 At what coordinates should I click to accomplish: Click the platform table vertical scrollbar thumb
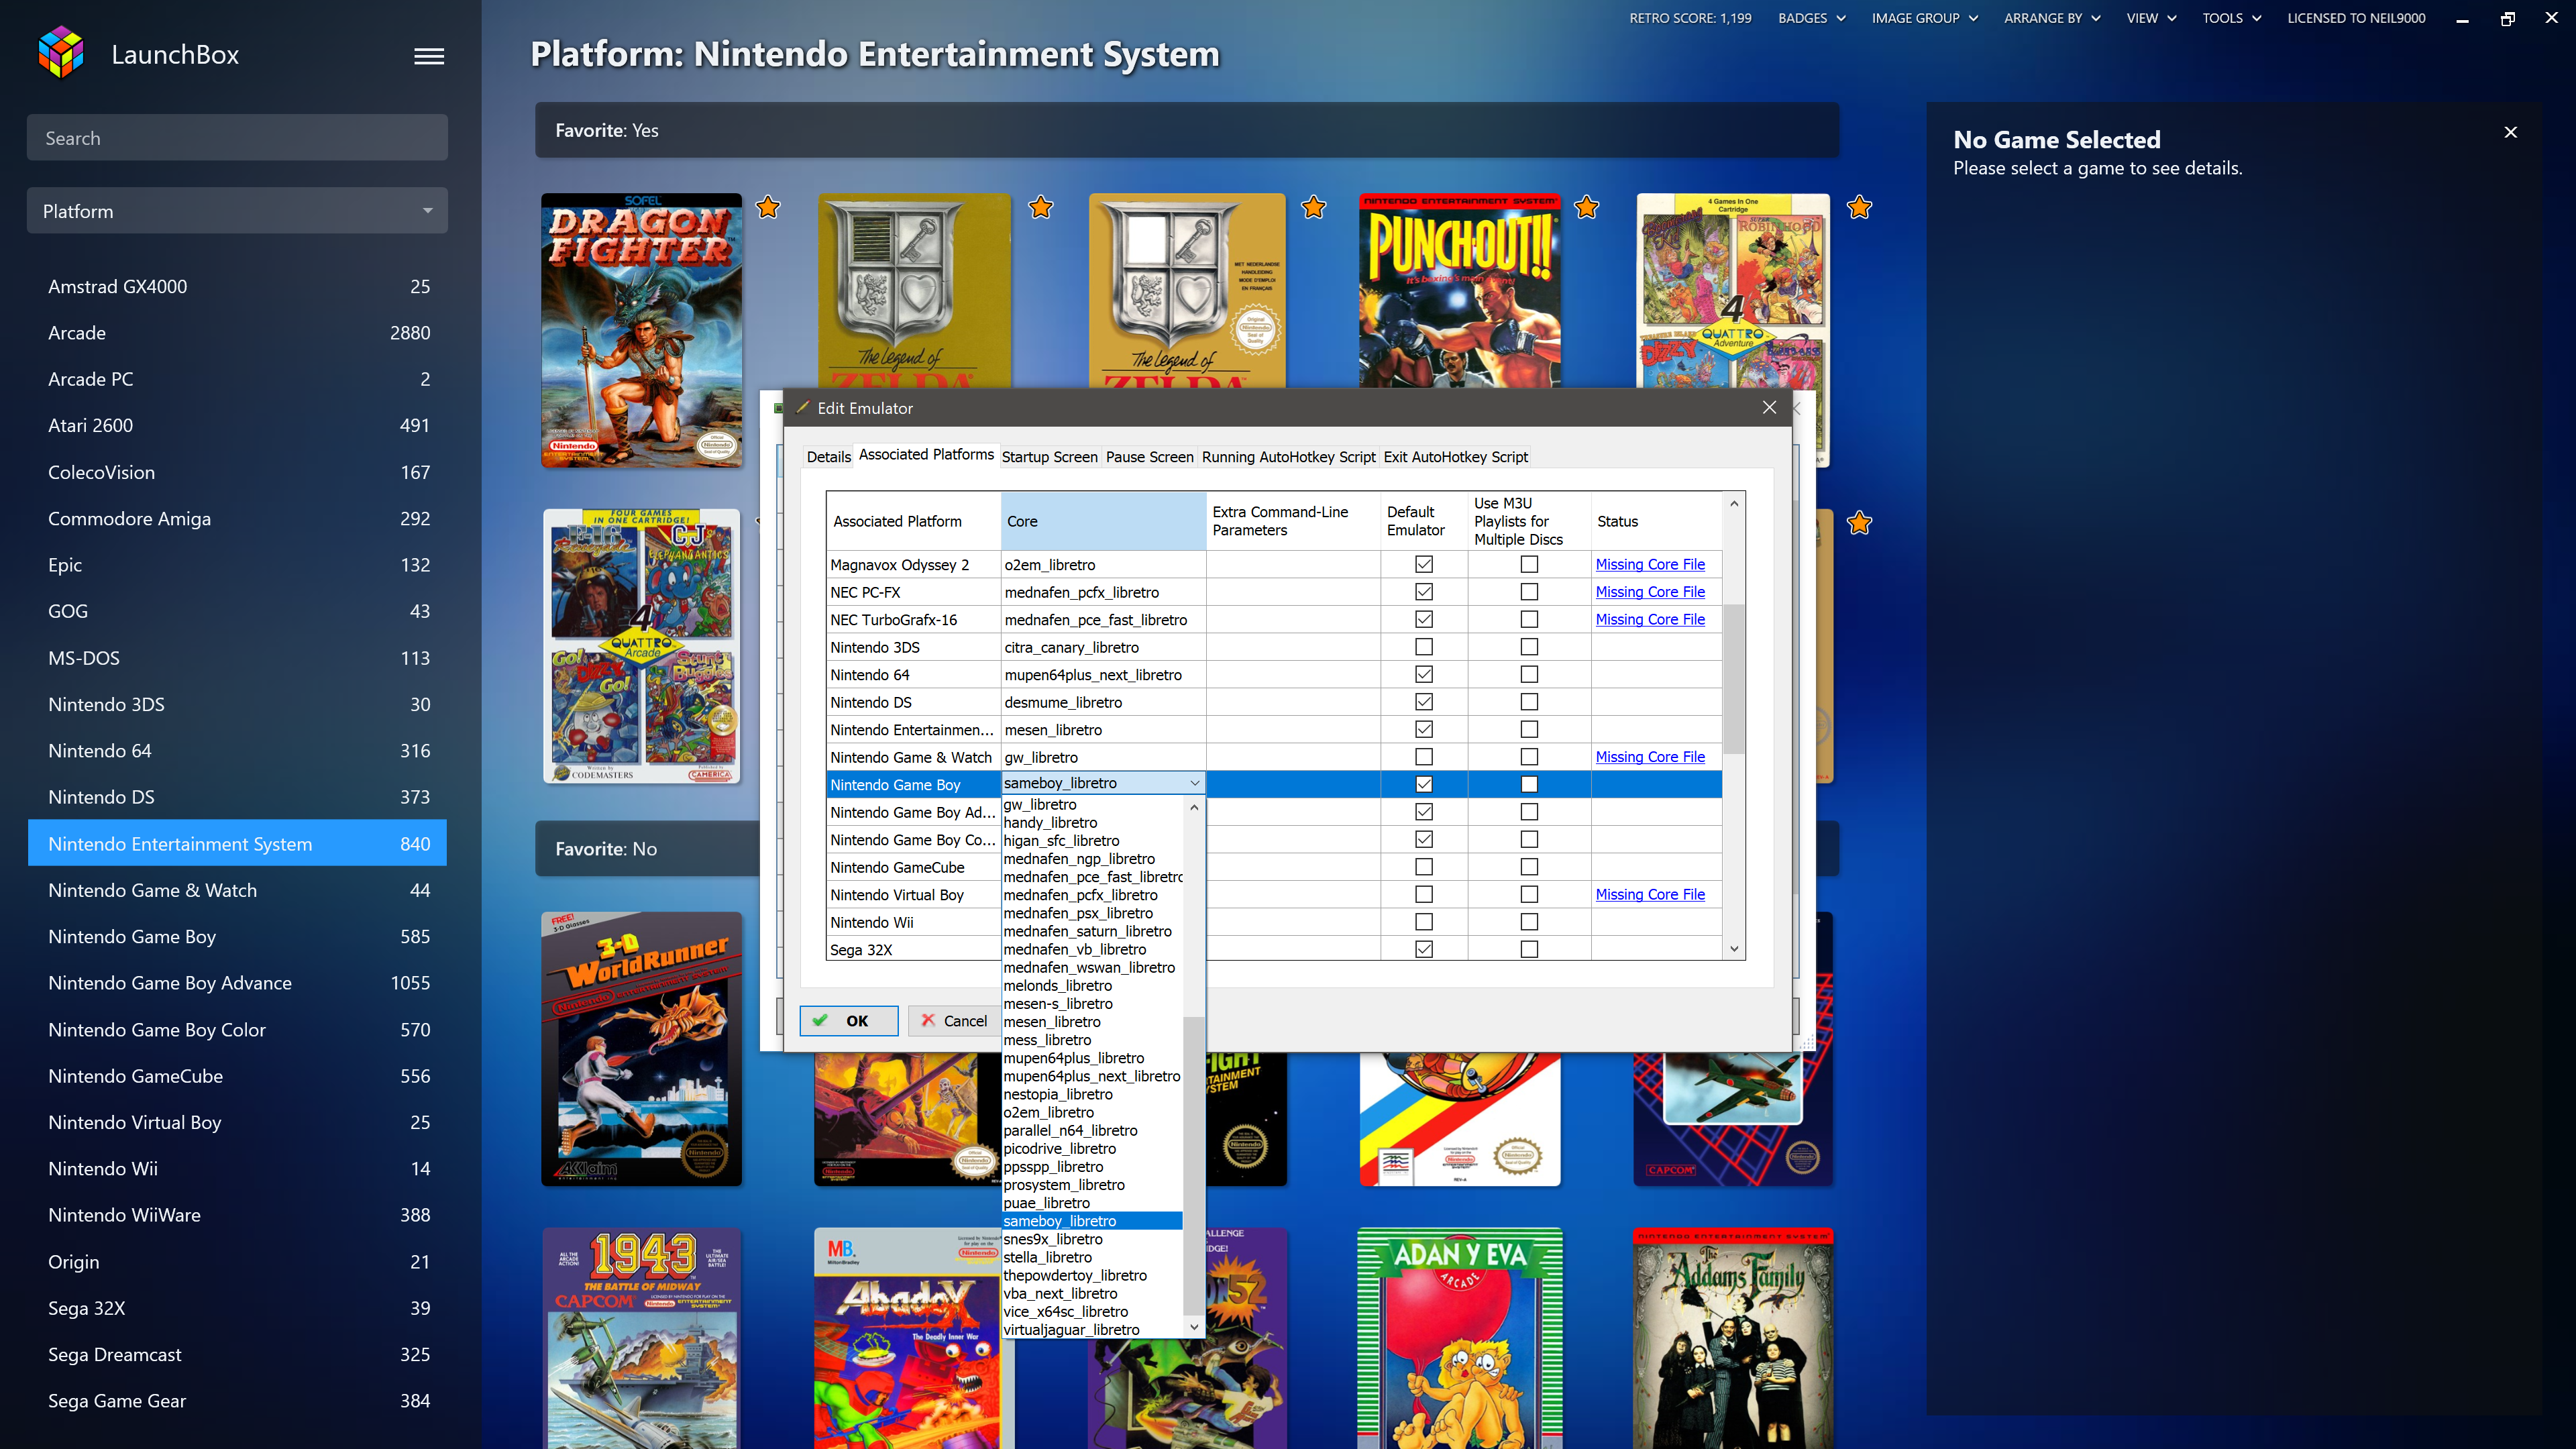[1734, 678]
